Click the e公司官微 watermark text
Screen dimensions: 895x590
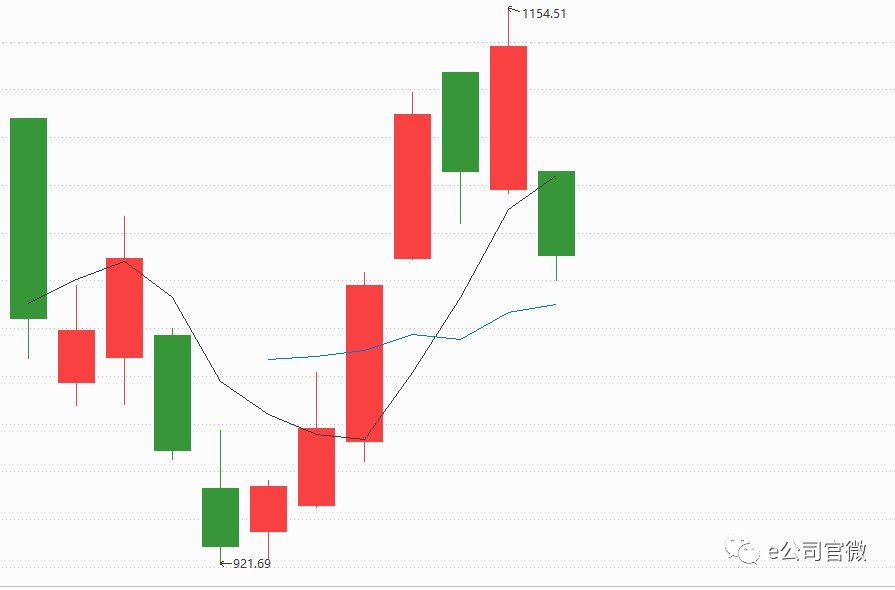click(x=816, y=550)
